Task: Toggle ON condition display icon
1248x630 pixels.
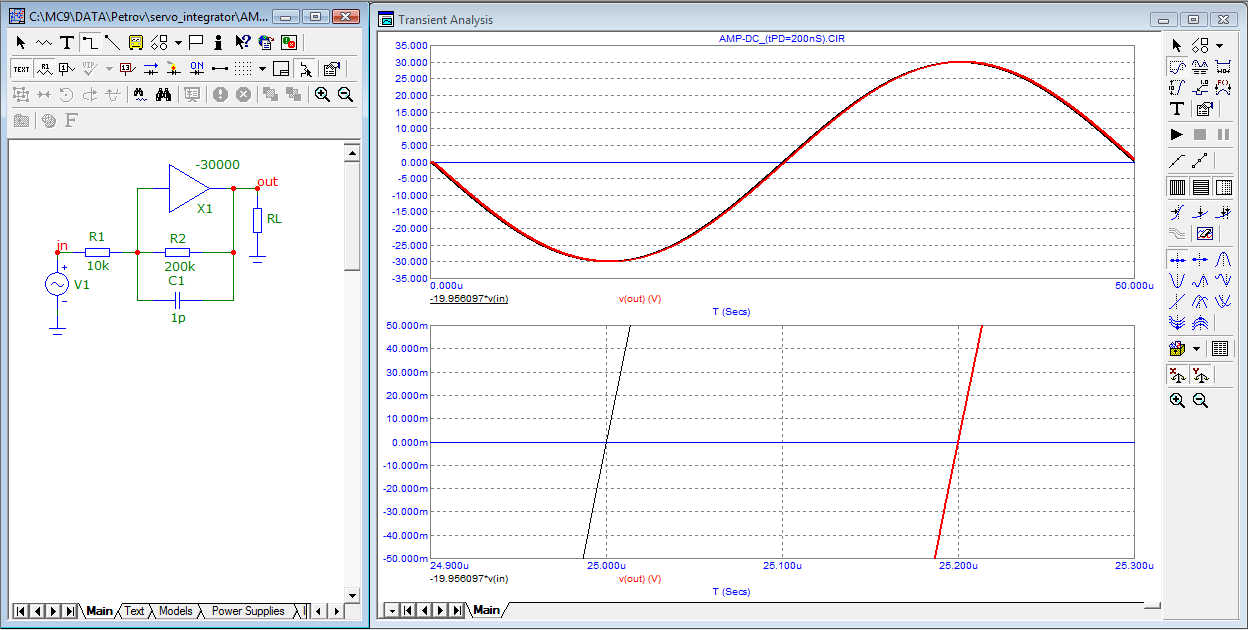Action: pyautogui.click(x=197, y=68)
